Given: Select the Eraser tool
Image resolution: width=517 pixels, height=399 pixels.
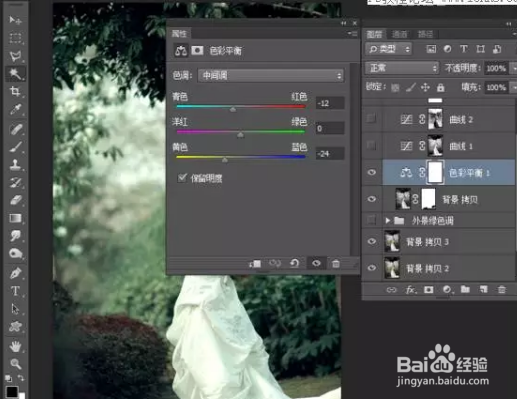Looking at the screenshot, I should [15, 200].
